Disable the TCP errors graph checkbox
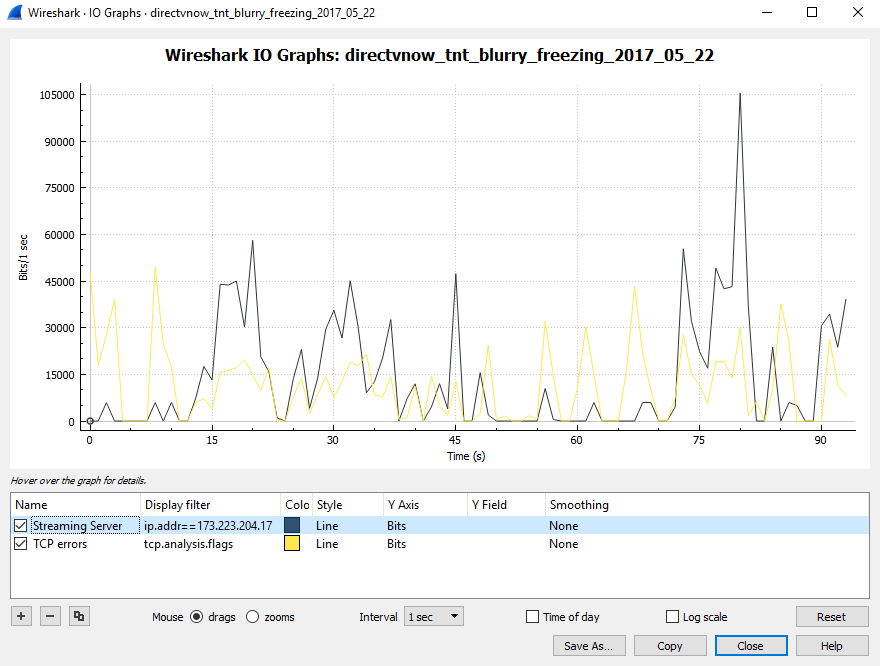Screen dimensions: 880x666 tap(21, 544)
